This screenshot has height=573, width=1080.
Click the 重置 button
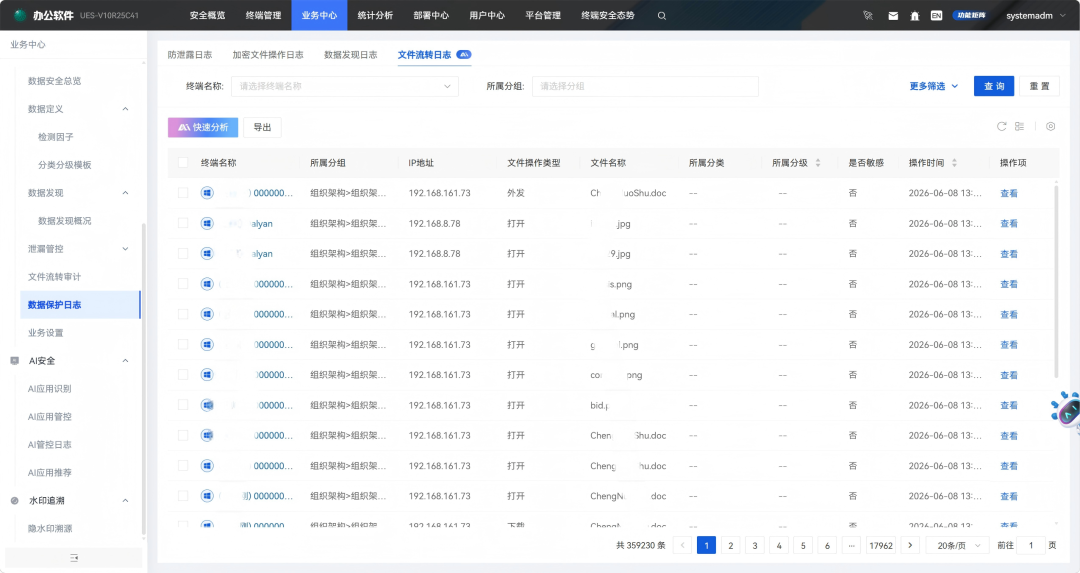point(1039,86)
